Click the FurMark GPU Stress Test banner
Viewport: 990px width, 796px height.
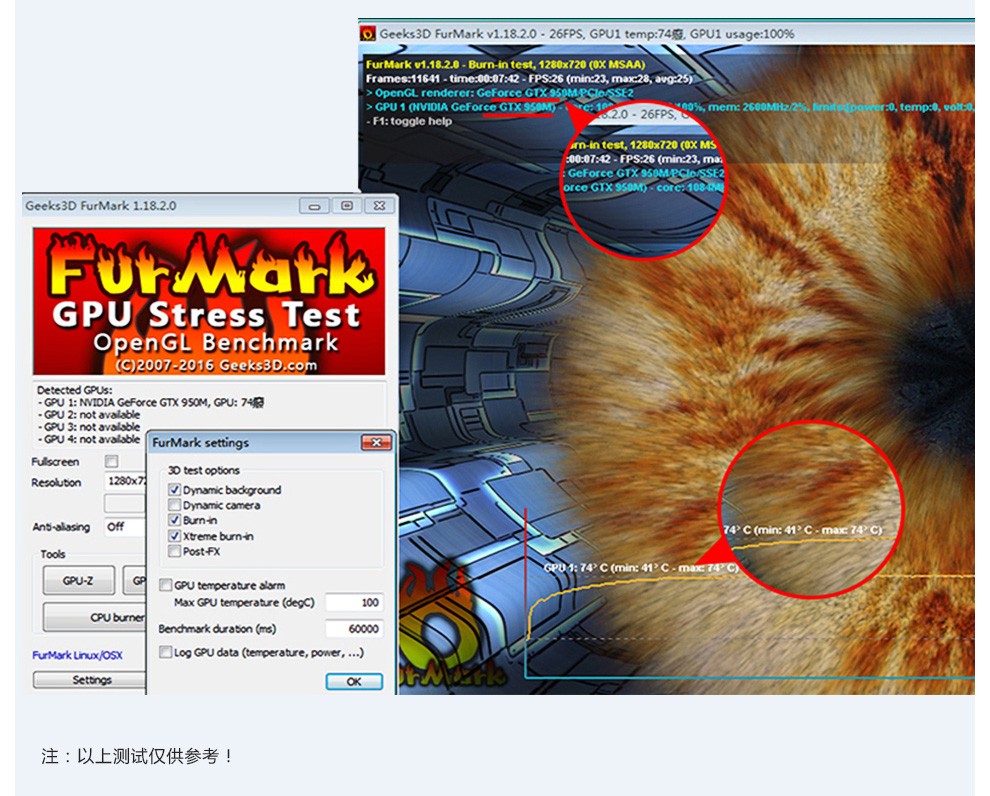(x=209, y=302)
